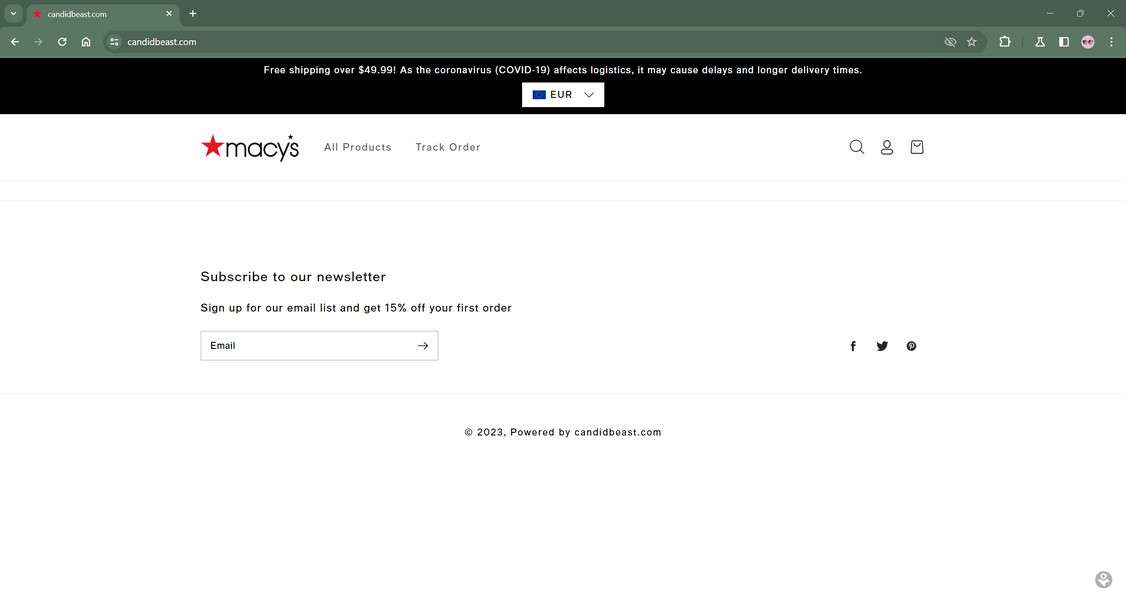Click inside the Email subscription field
Image resolution: width=1126 pixels, height=602 pixels.
tap(300, 345)
